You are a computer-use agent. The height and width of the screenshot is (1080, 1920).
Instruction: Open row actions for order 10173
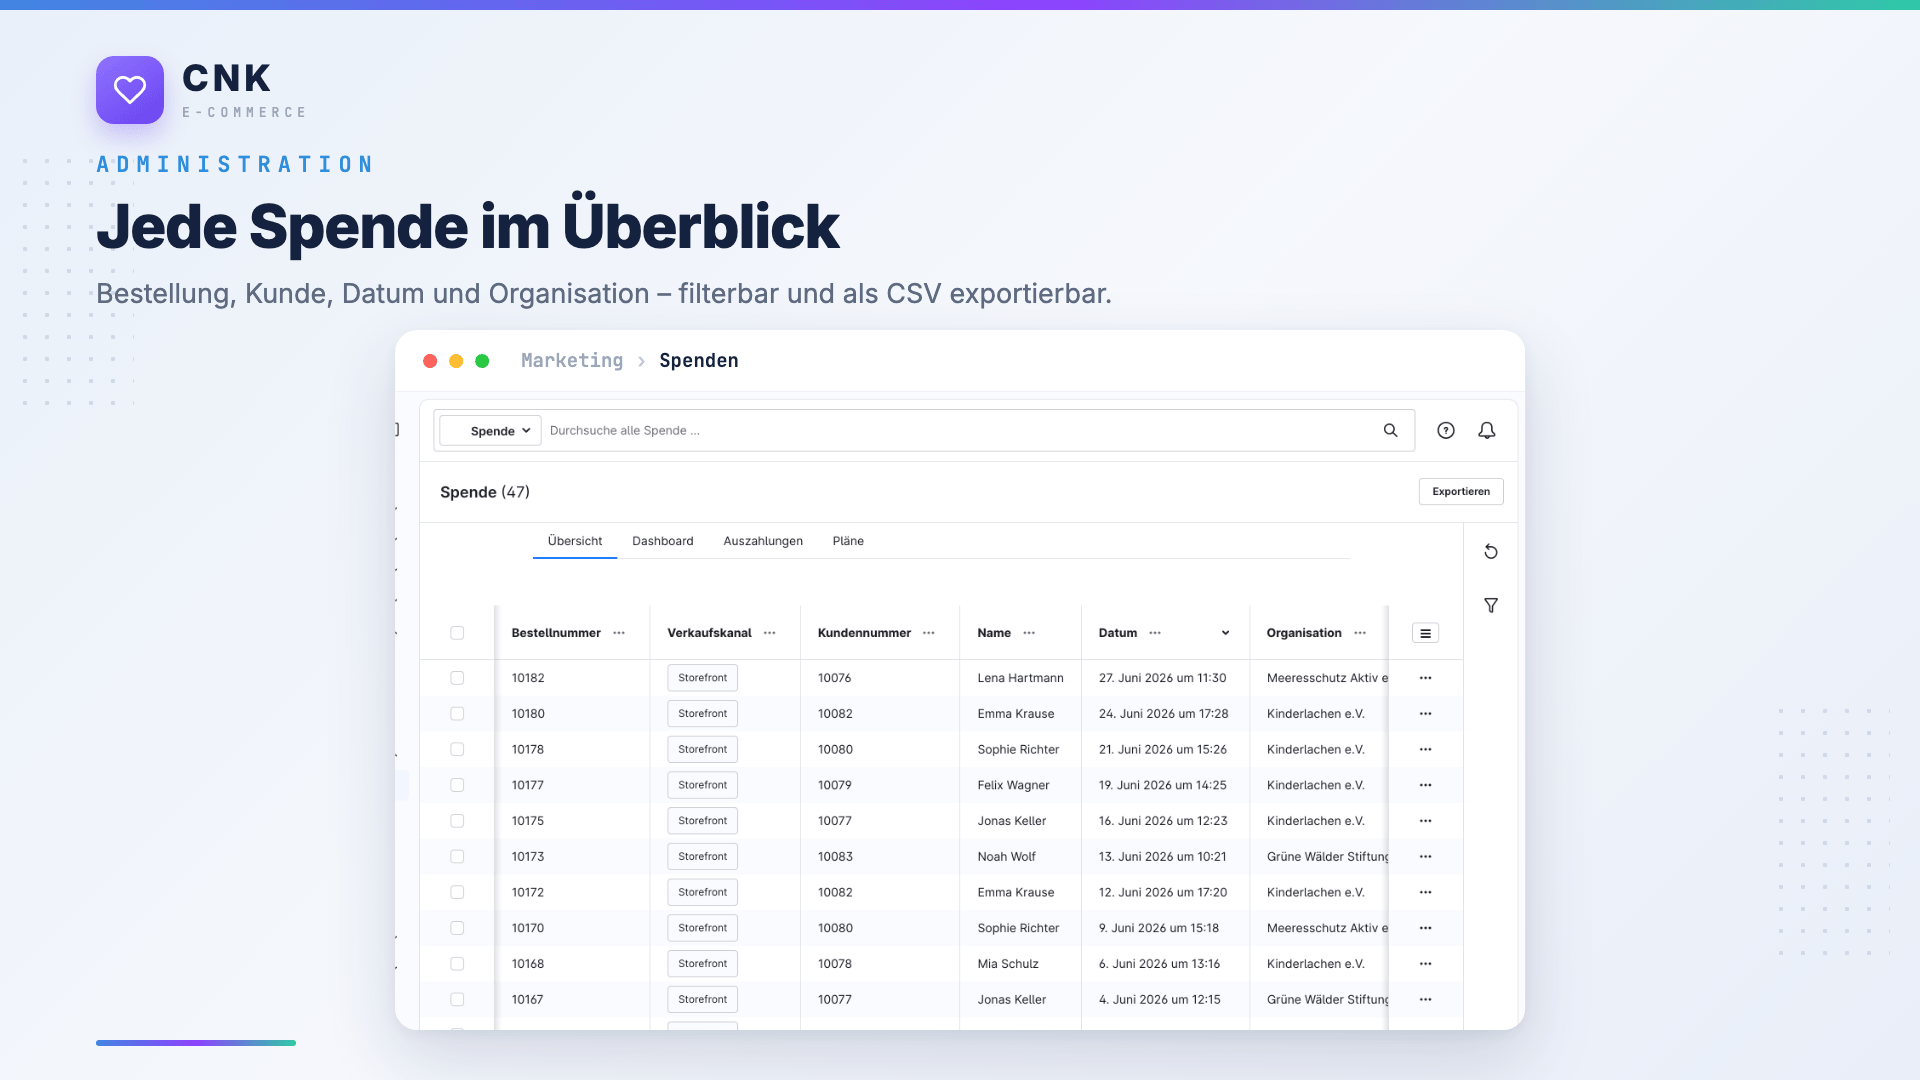point(1426,857)
